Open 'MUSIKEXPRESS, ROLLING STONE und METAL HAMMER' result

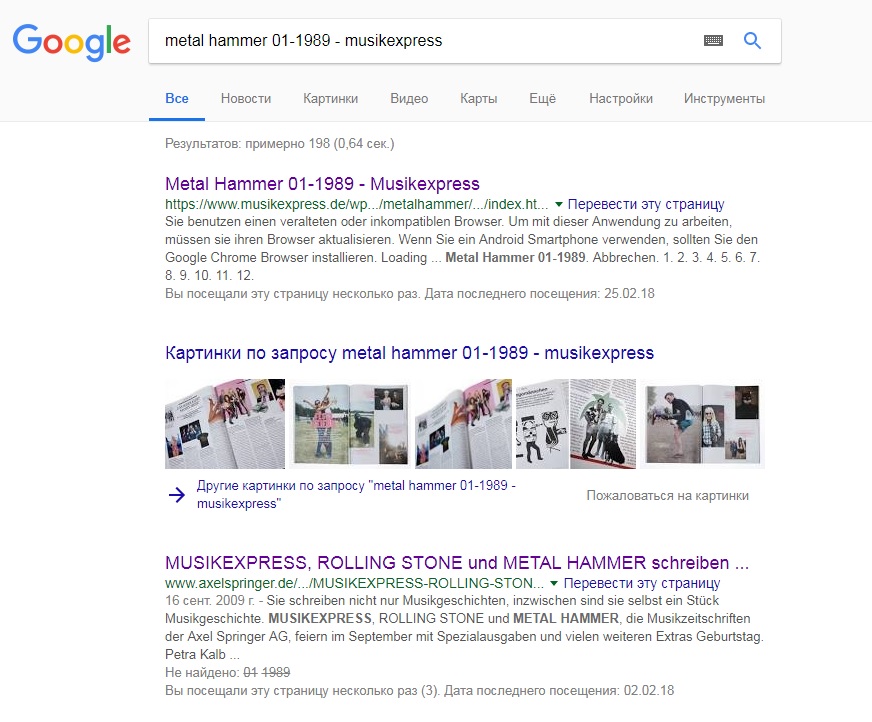[x=457, y=563]
